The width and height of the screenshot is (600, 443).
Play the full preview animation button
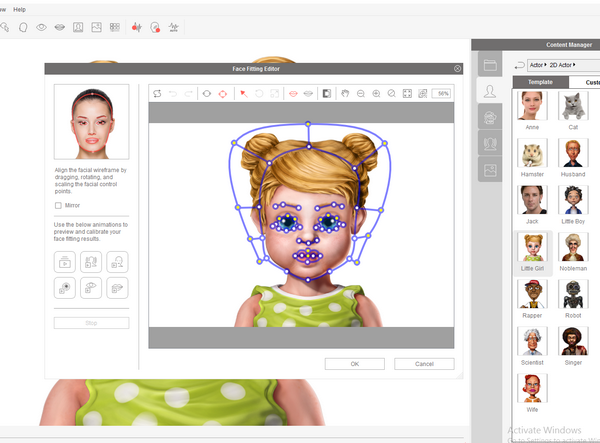click(x=65, y=262)
